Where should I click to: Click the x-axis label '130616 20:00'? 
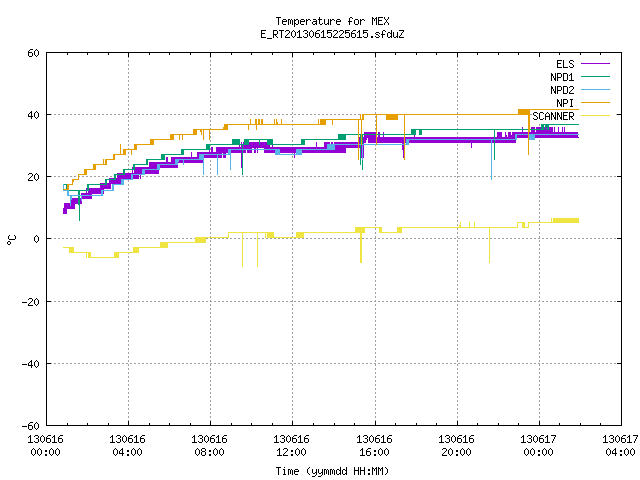point(456,446)
